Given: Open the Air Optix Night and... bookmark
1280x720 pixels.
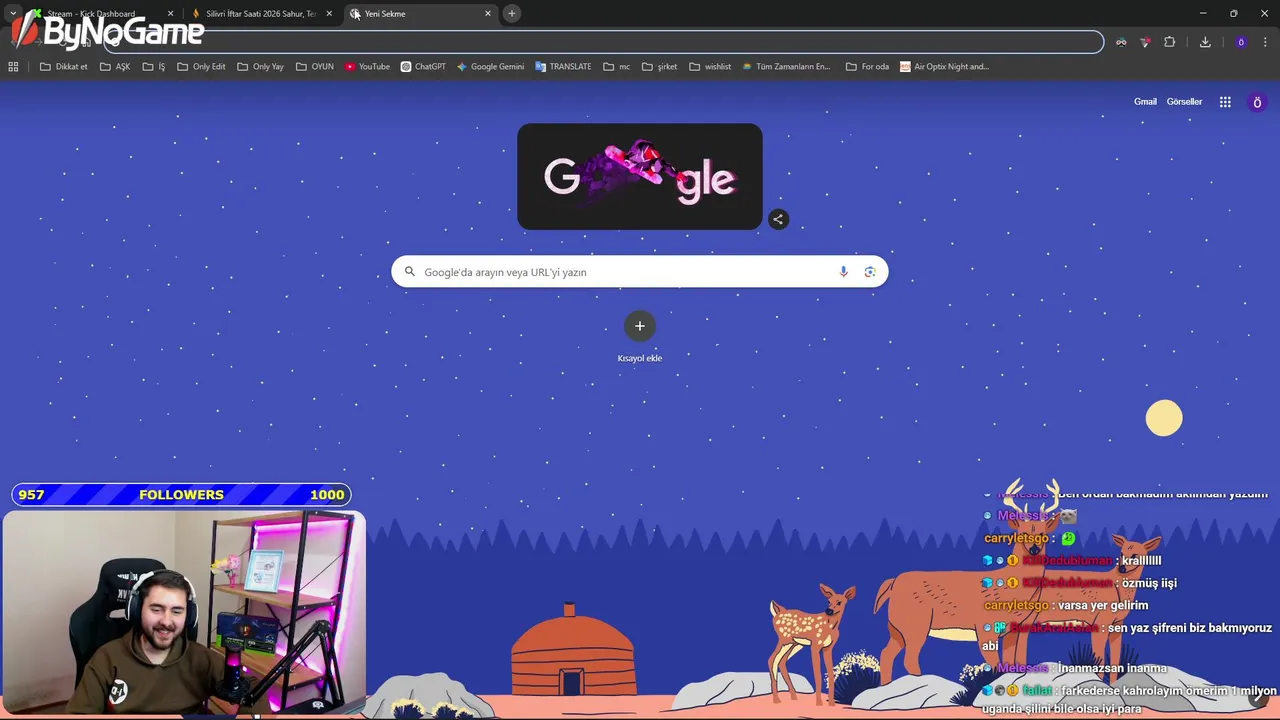Looking at the screenshot, I should [x=944, y=67].
